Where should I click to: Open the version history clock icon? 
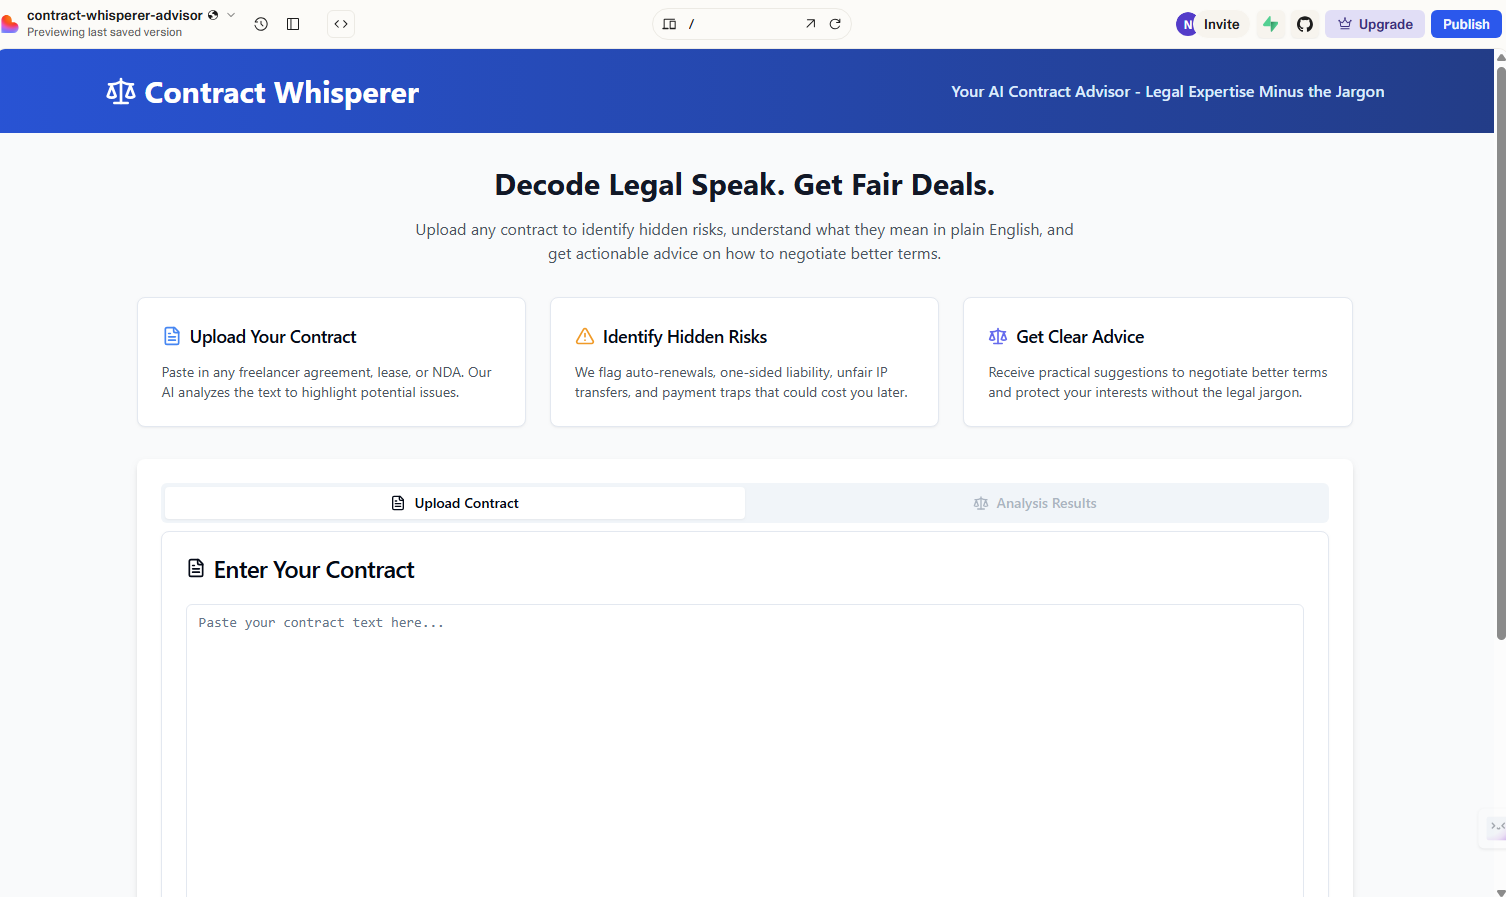(x=261, y=24)
